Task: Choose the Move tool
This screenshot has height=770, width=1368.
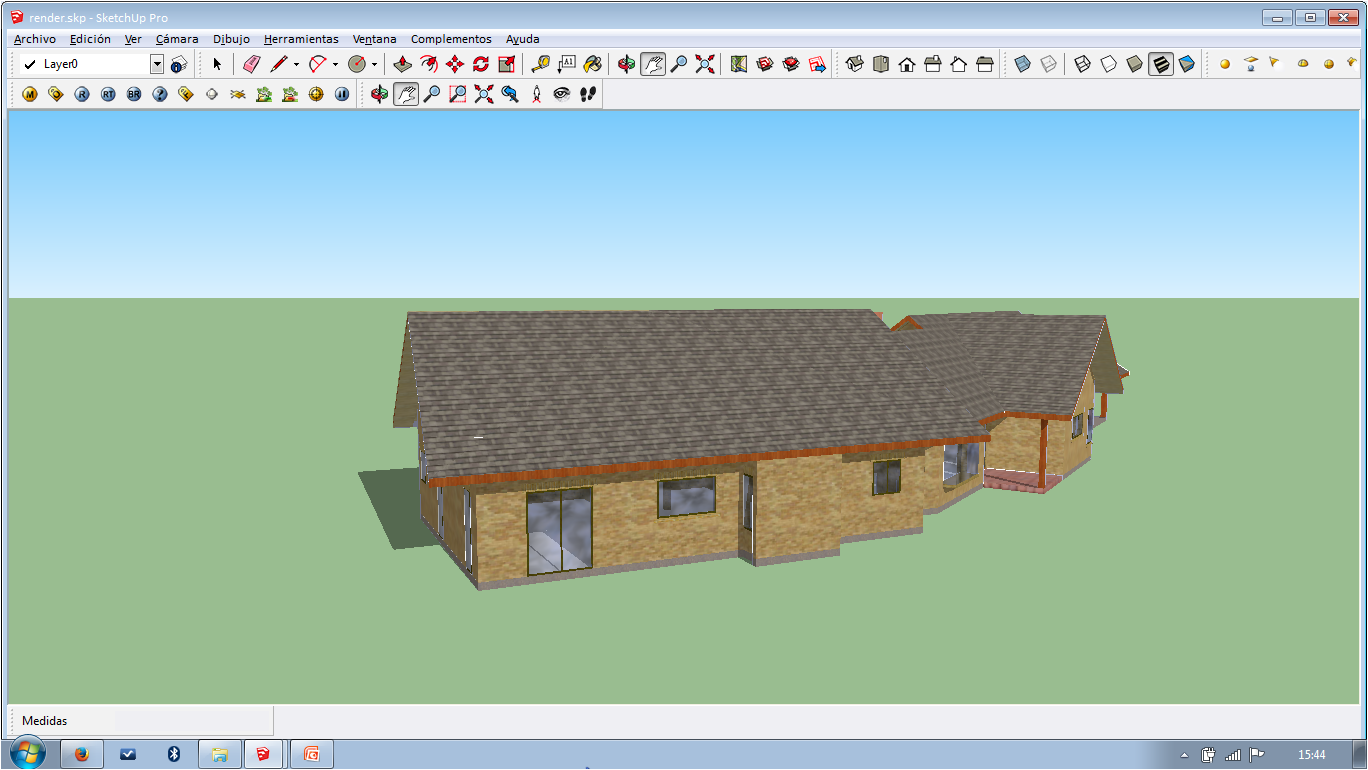Action: (455, 64)
